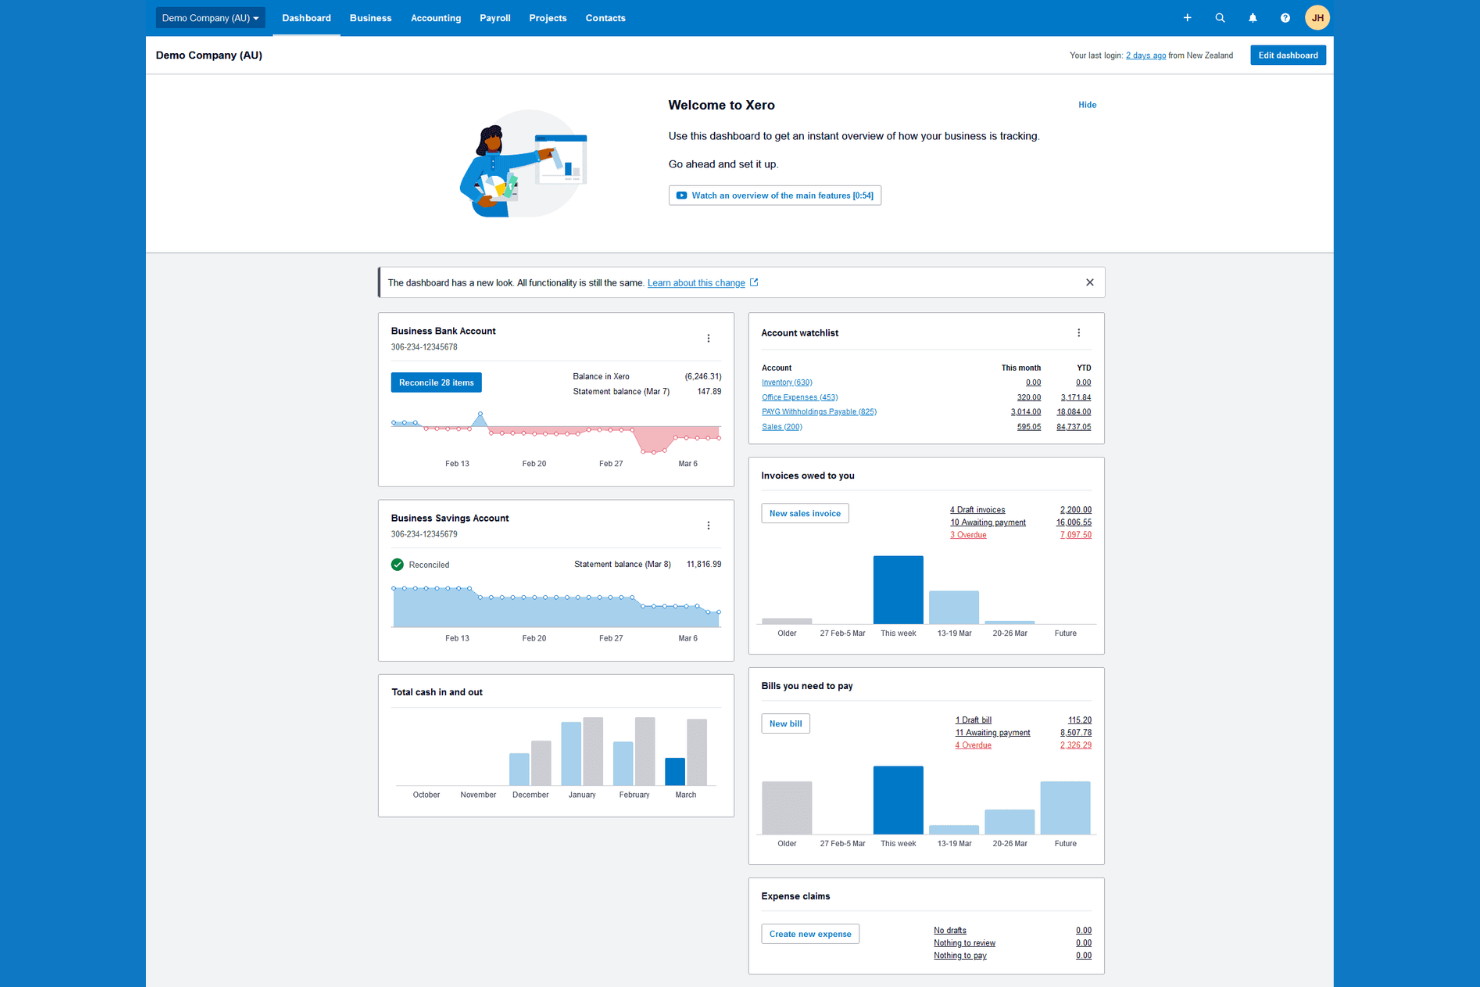
Task: Open the Contacts menu
Action: pyautogui.click(x=605, y=18)
